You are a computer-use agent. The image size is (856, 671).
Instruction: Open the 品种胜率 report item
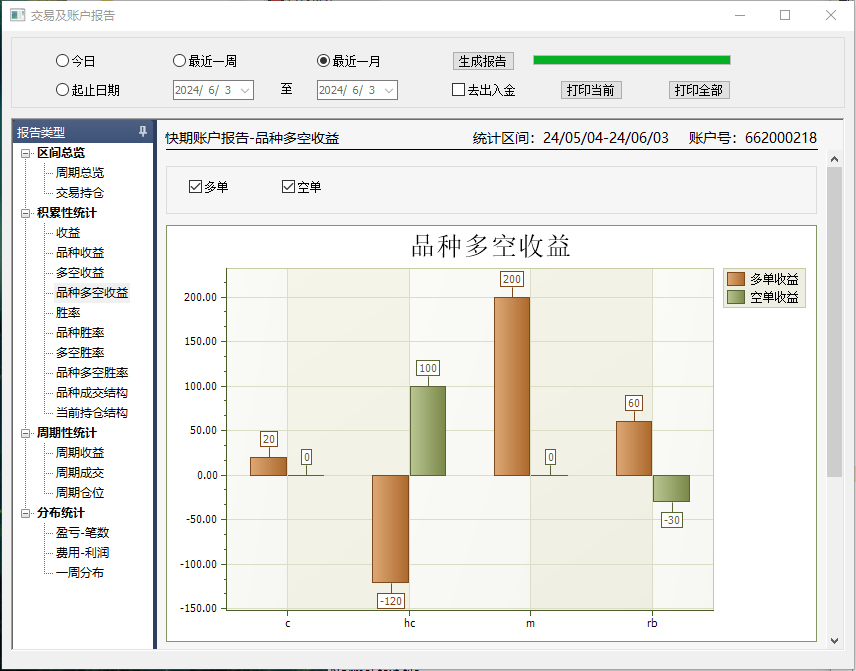(x=80, y=333)
